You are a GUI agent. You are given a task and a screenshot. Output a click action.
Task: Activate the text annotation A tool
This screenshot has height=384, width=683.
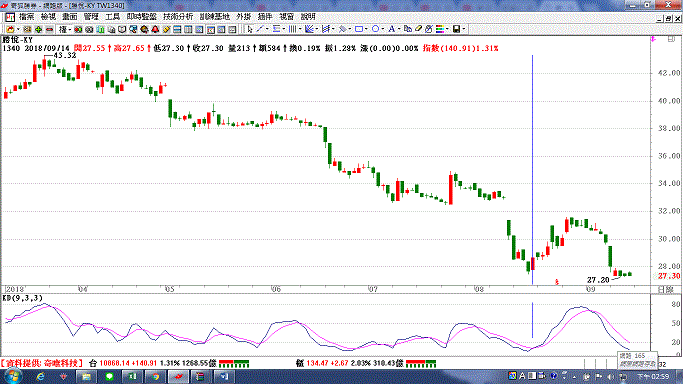pos(391,29)
